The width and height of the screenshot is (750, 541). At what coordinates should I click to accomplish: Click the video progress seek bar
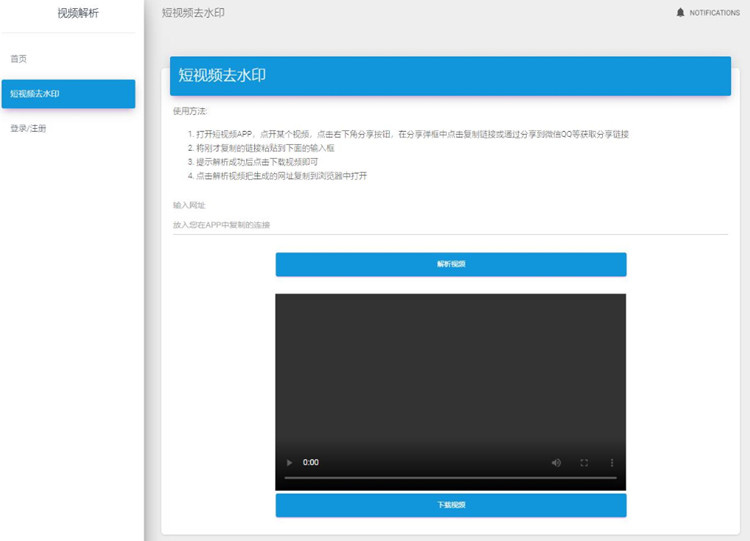tap(450, 478)
